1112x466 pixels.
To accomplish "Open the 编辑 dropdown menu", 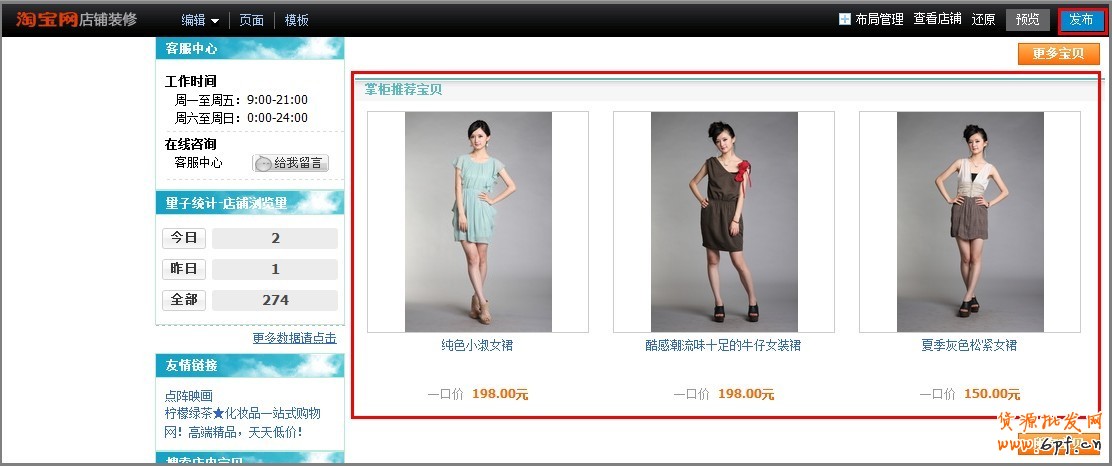I will coord(200,20).
